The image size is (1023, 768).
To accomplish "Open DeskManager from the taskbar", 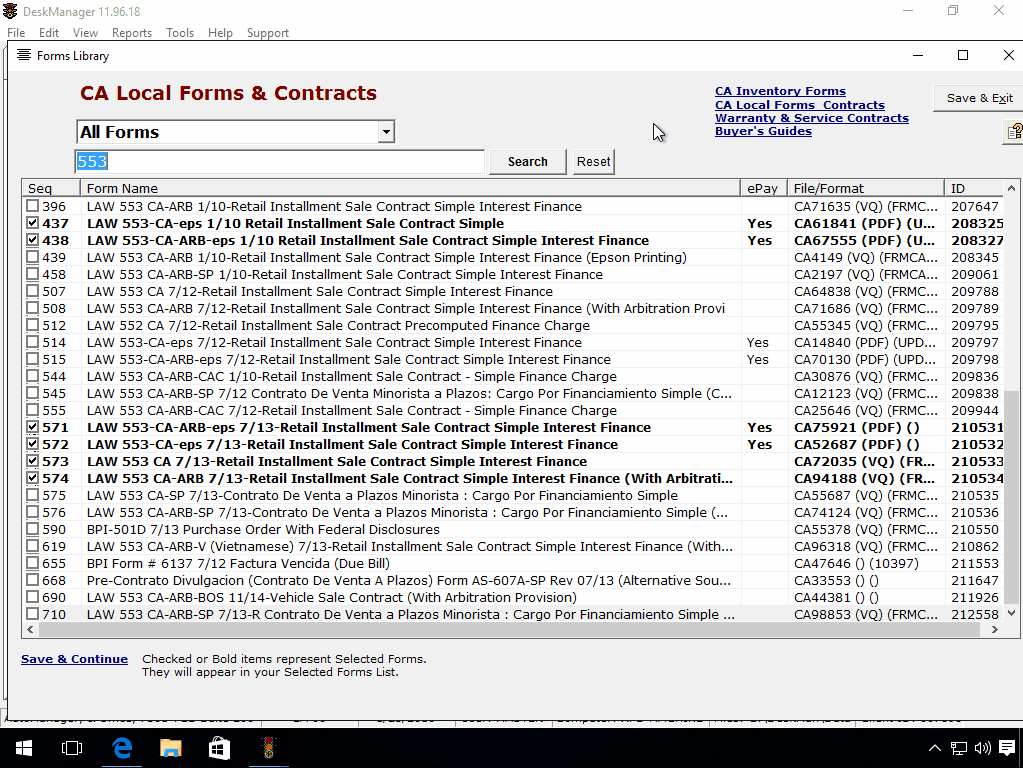I will click(267, 747).
